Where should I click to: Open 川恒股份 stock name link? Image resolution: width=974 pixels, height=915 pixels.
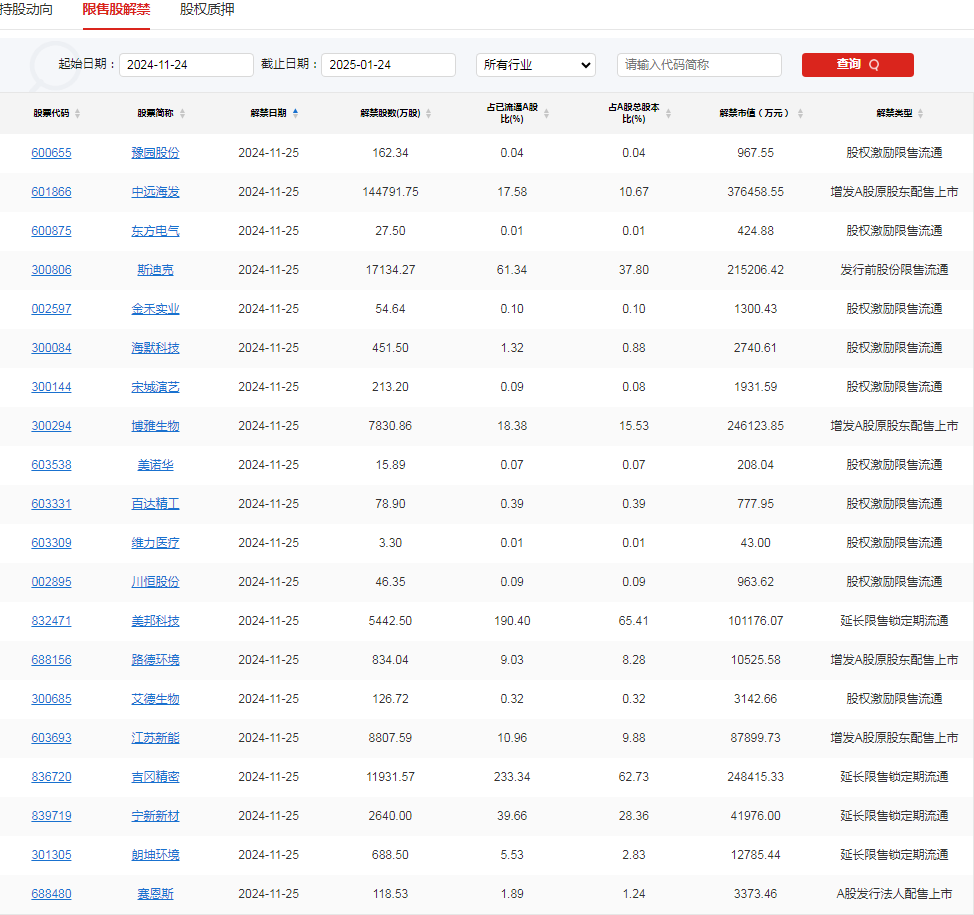pos(155,582)
